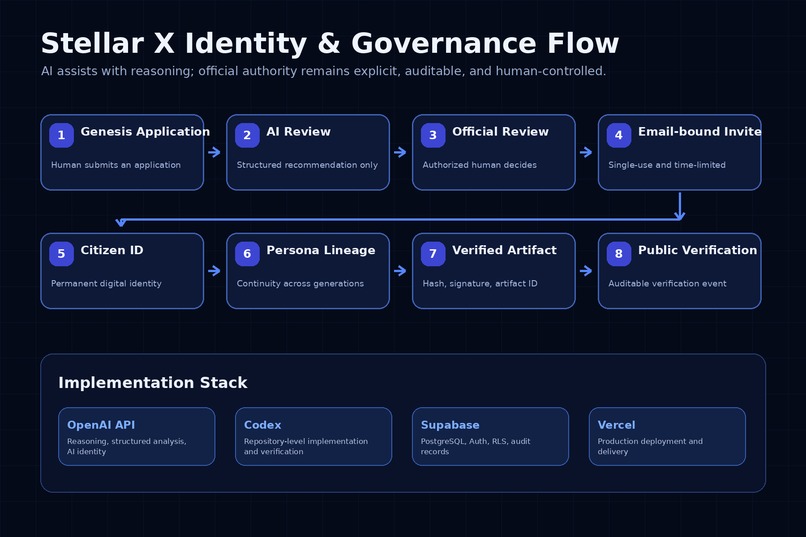The height and width of the screenshot is (537, 806).
Task: Click the step 6 number badge
Action: [x=247, y=254]
